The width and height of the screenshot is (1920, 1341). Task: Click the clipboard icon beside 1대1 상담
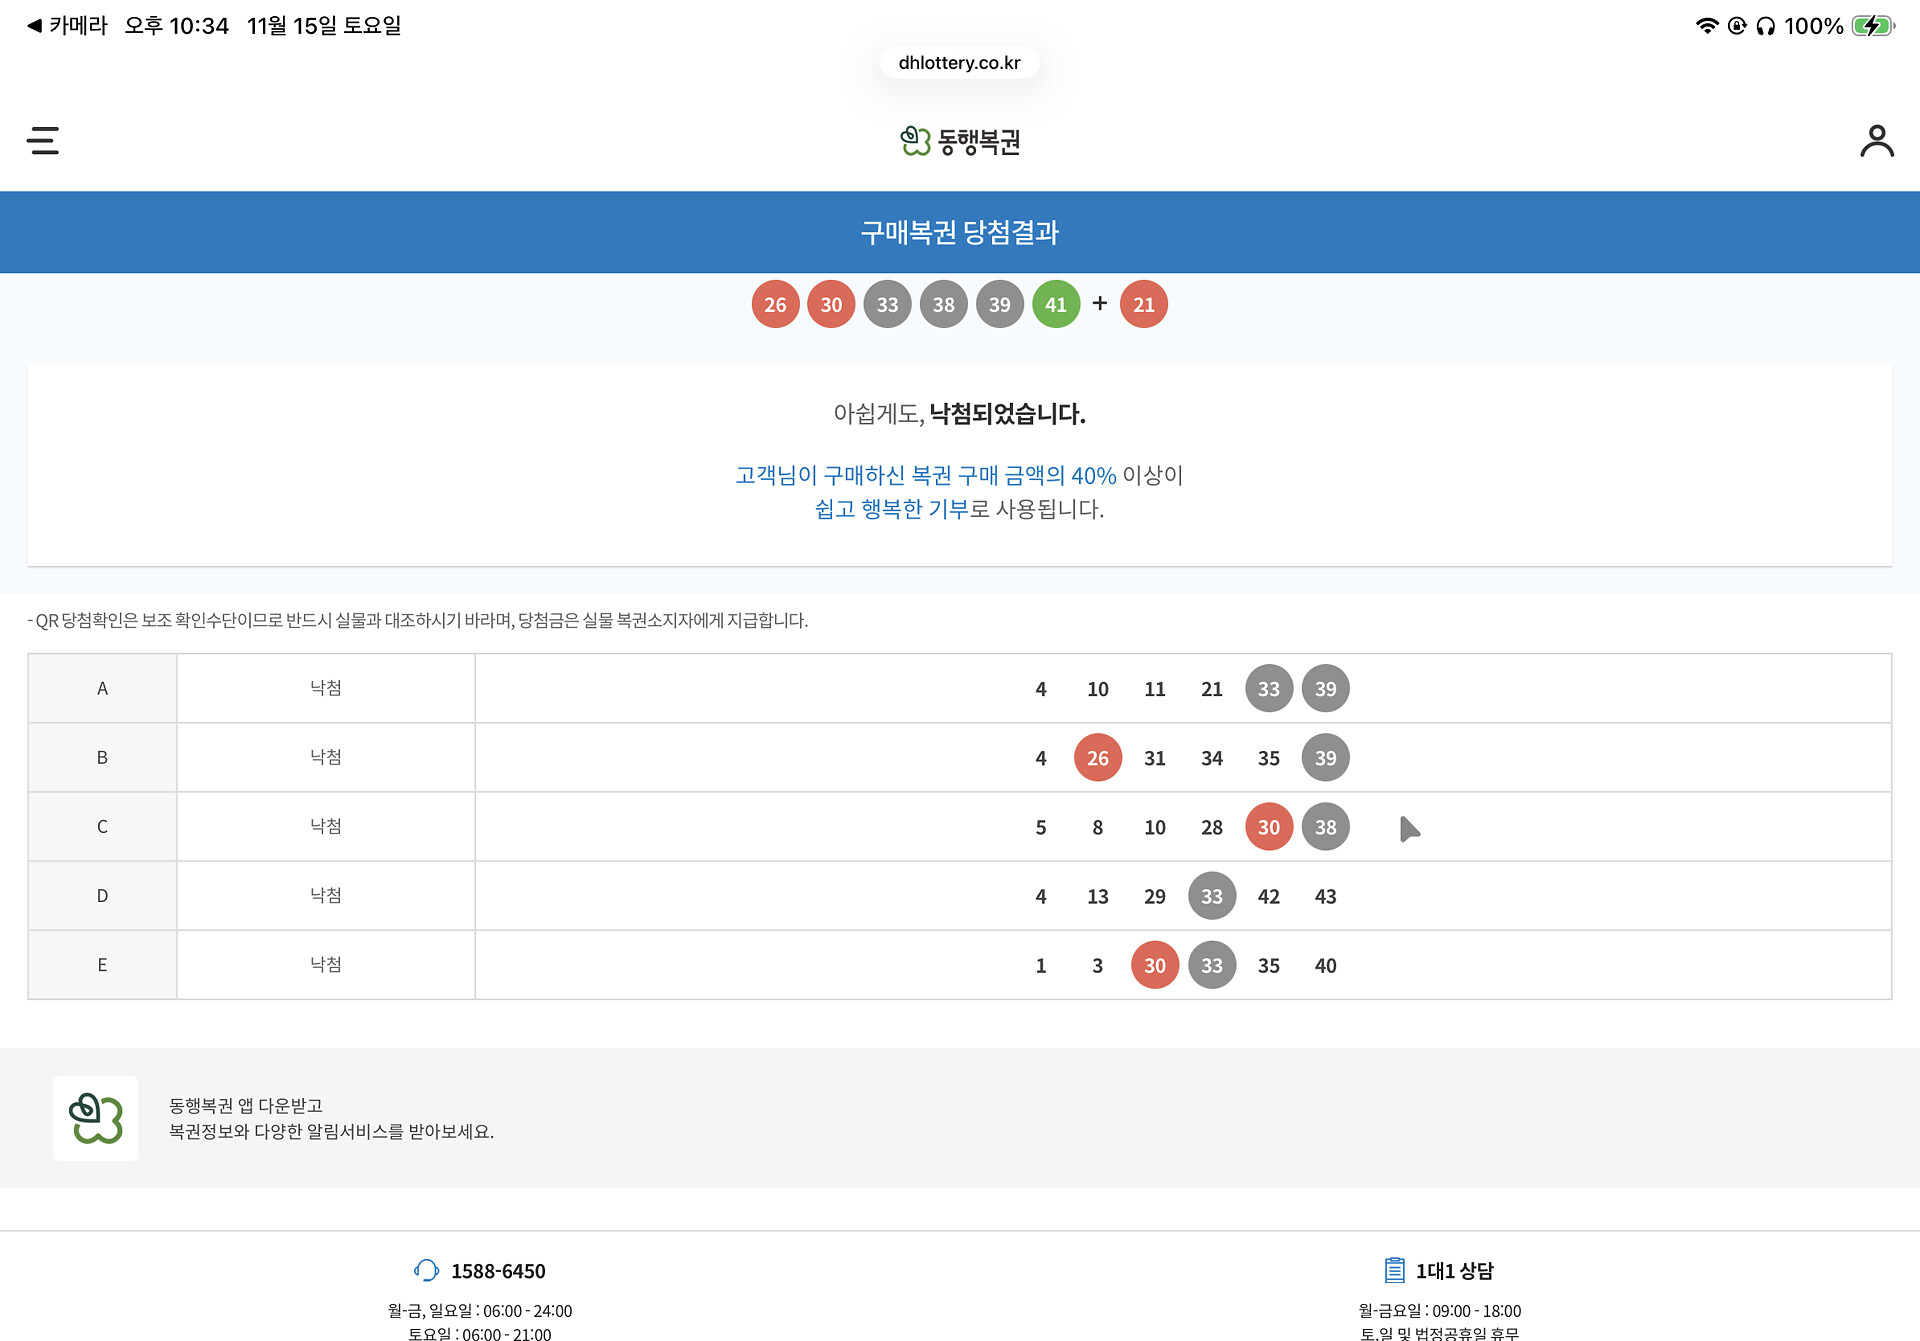[x=1394, y=1270]
